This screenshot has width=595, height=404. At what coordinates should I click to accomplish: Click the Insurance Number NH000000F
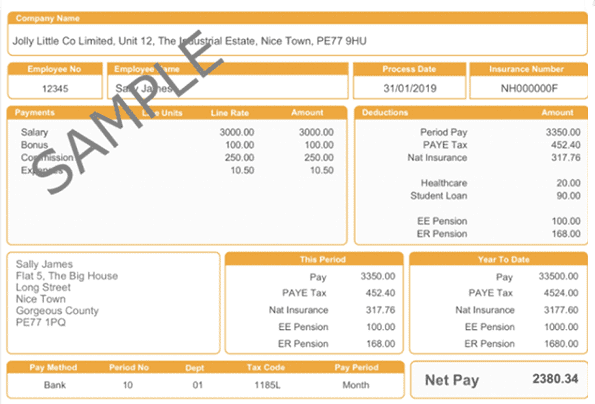click(529, 88)
